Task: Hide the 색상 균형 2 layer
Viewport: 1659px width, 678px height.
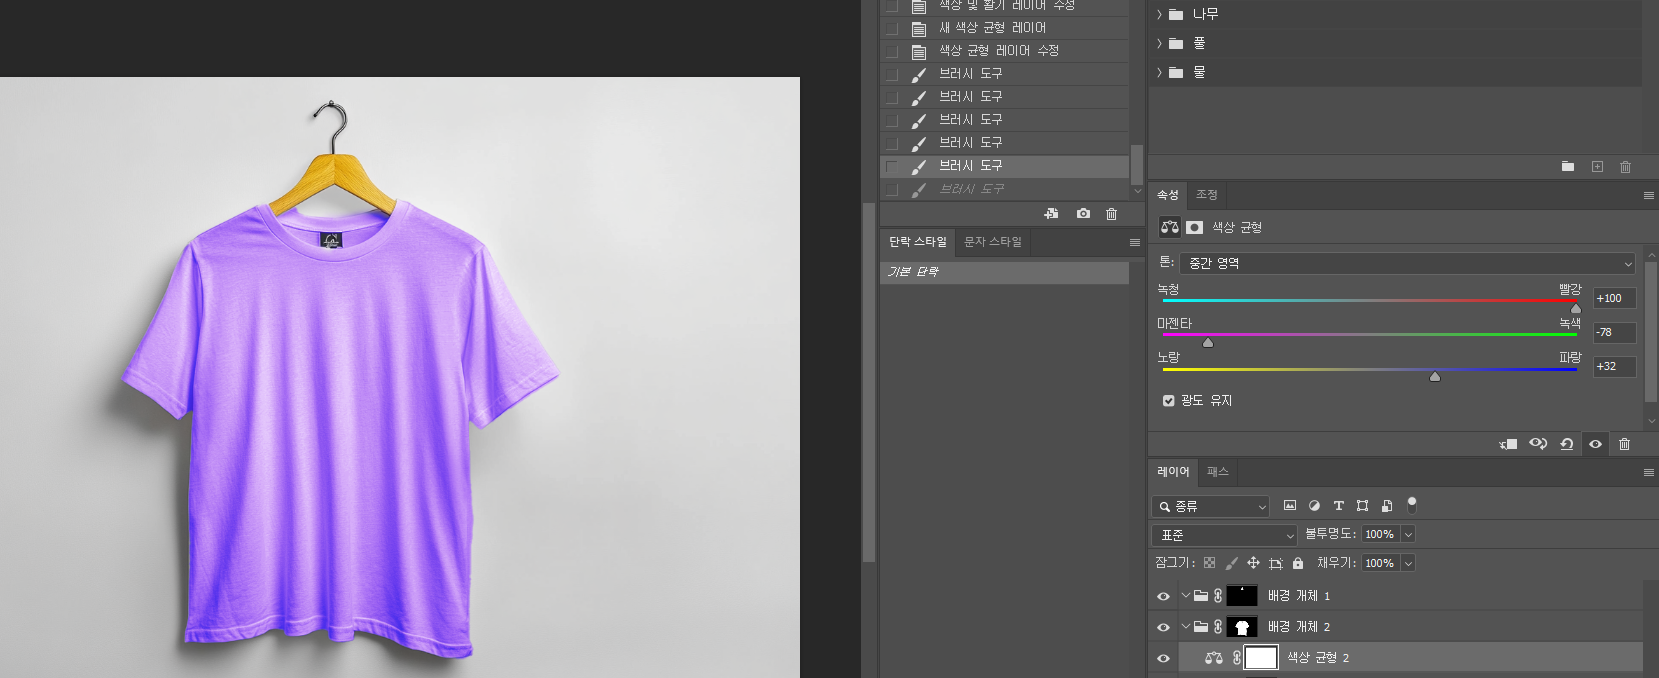Action: point(1163,658)
